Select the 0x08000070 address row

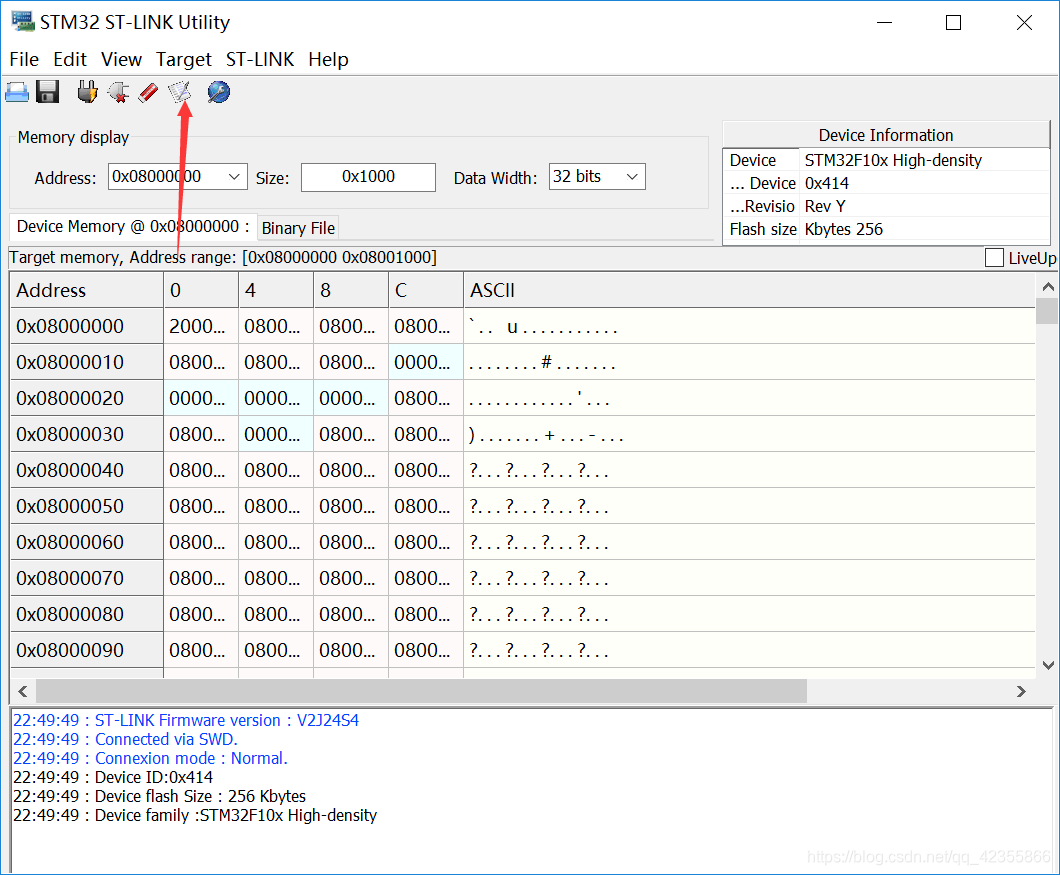tap(87, 578)
